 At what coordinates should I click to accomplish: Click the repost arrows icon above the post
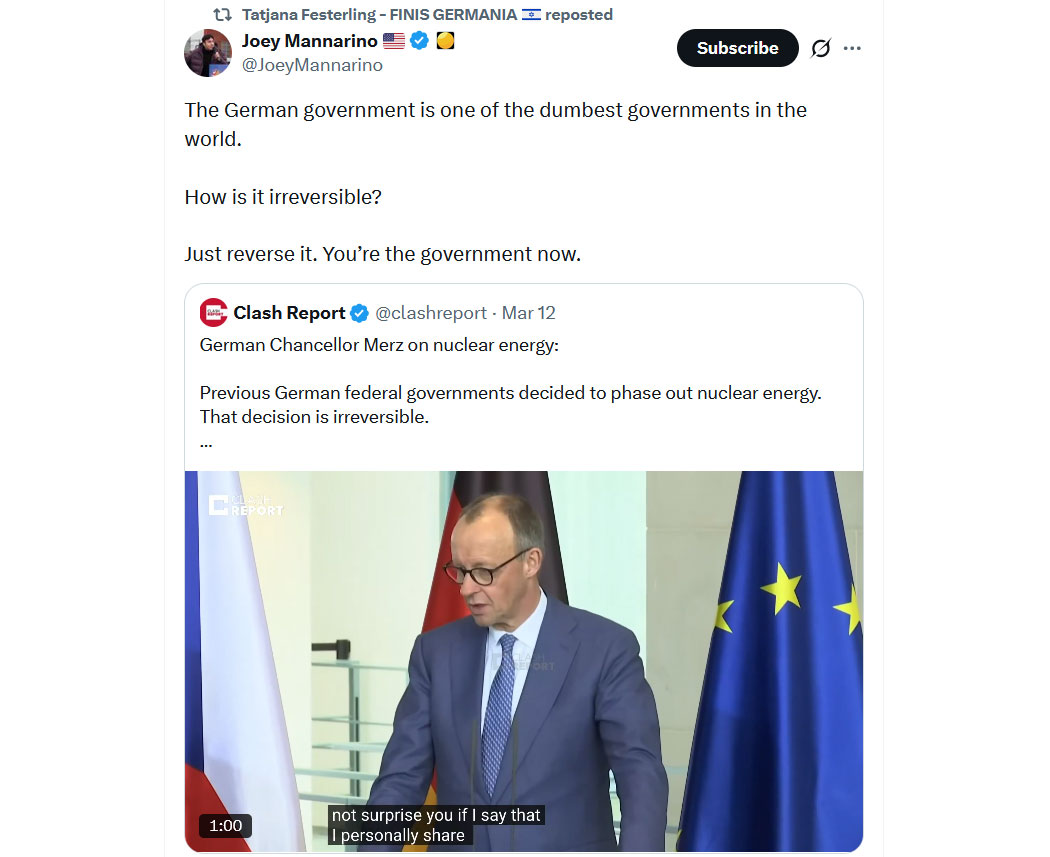(x=223, y=15)
